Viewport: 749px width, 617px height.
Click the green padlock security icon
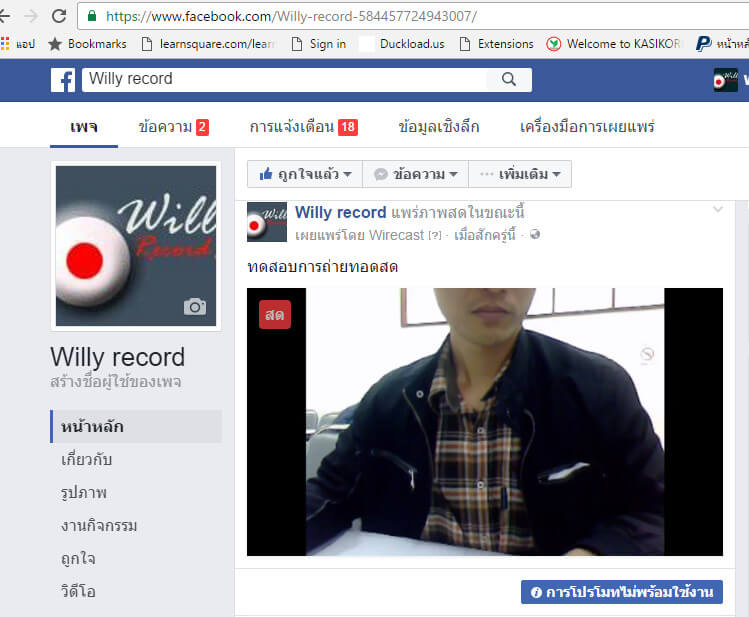pos(92,16)
